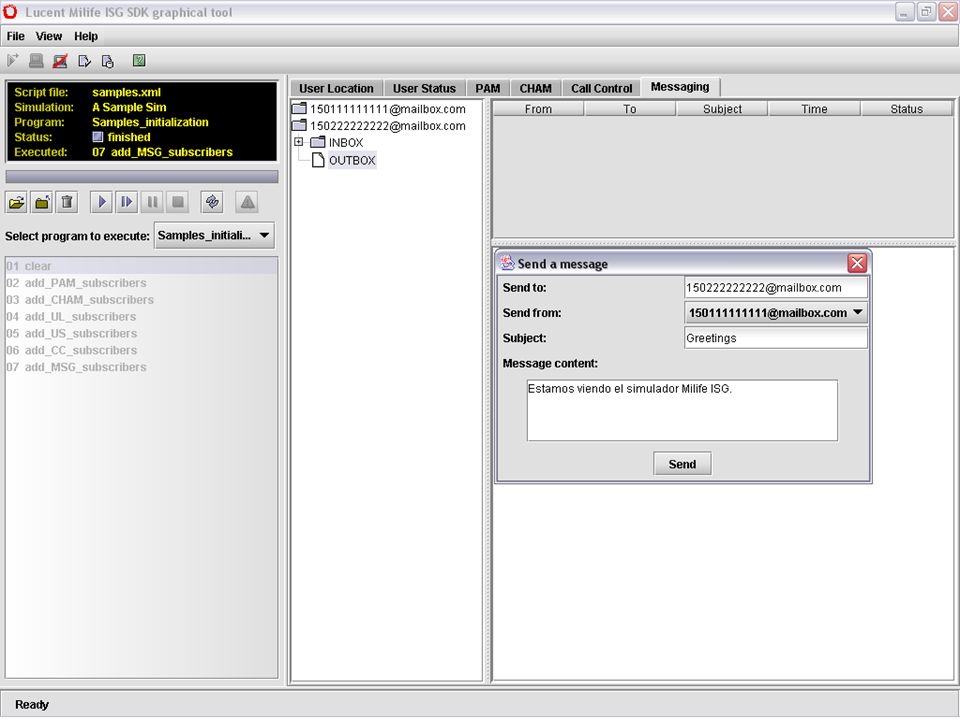Click the trash can delete icon
The width and height of the screenshot is (960, 720).
tap(67, 202)
